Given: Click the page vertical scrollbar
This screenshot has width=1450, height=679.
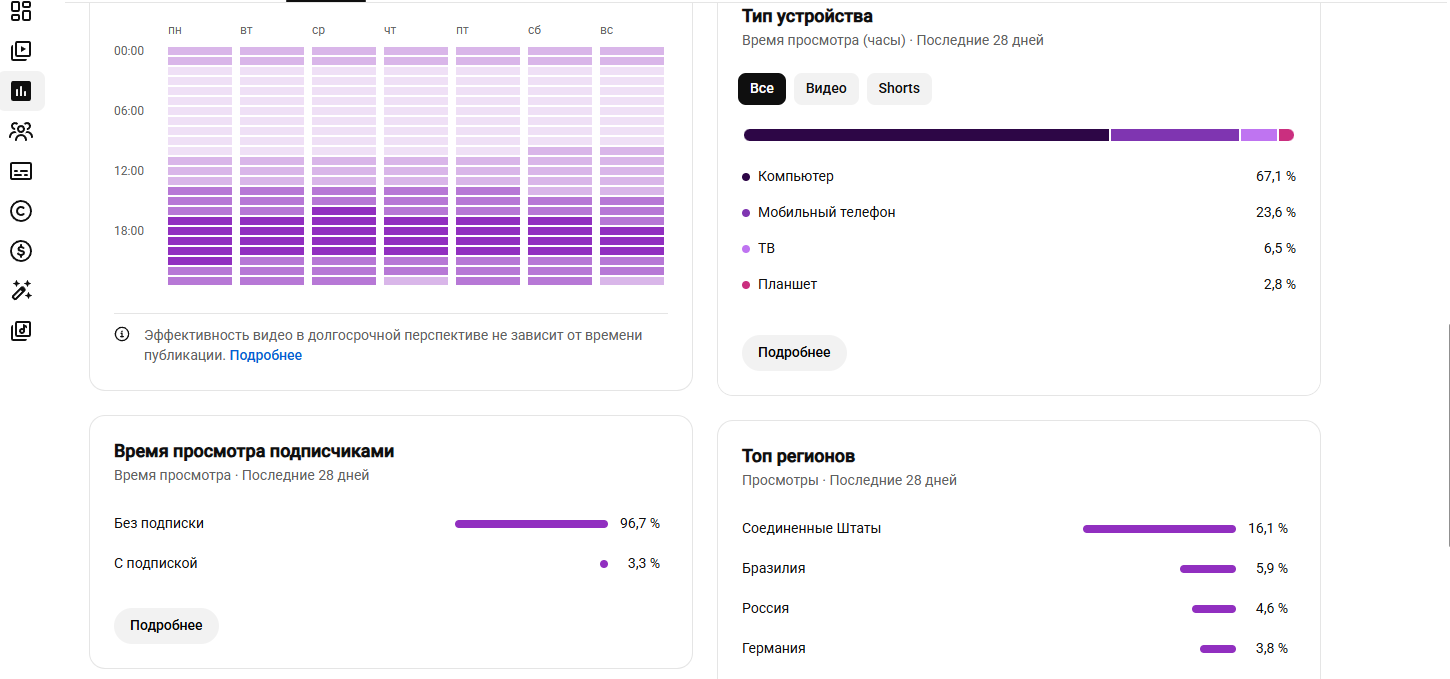Looking at the screenshot, I should pos(1447,434).
